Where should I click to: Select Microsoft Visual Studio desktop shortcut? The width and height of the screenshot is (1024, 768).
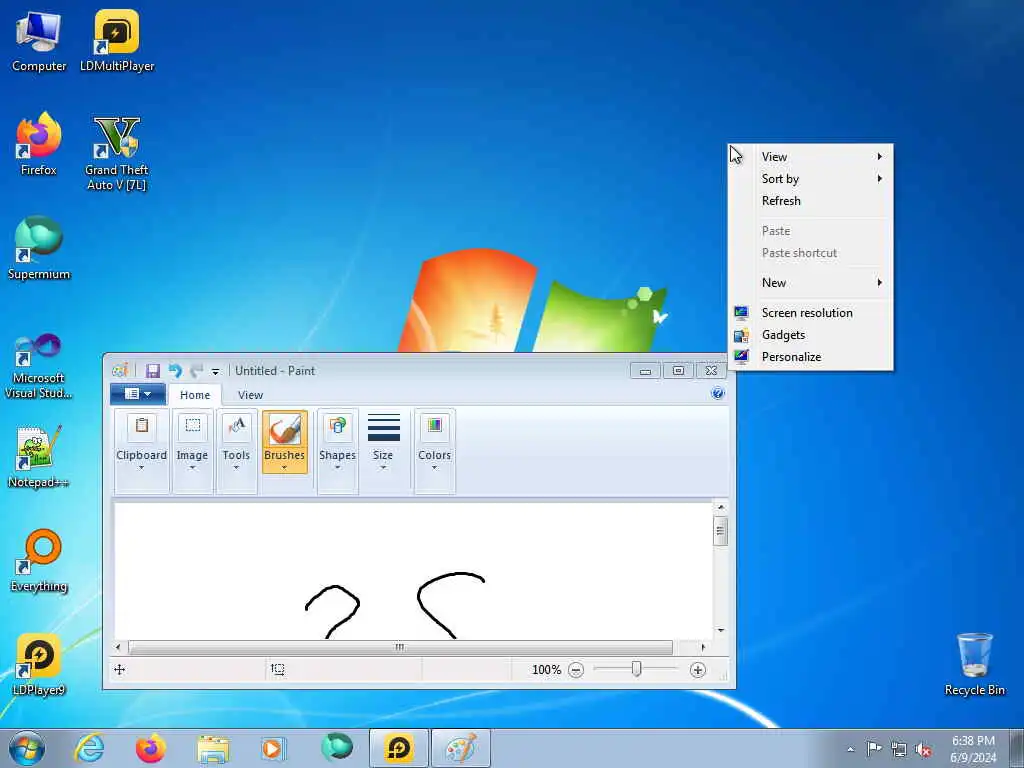point(39,366)
